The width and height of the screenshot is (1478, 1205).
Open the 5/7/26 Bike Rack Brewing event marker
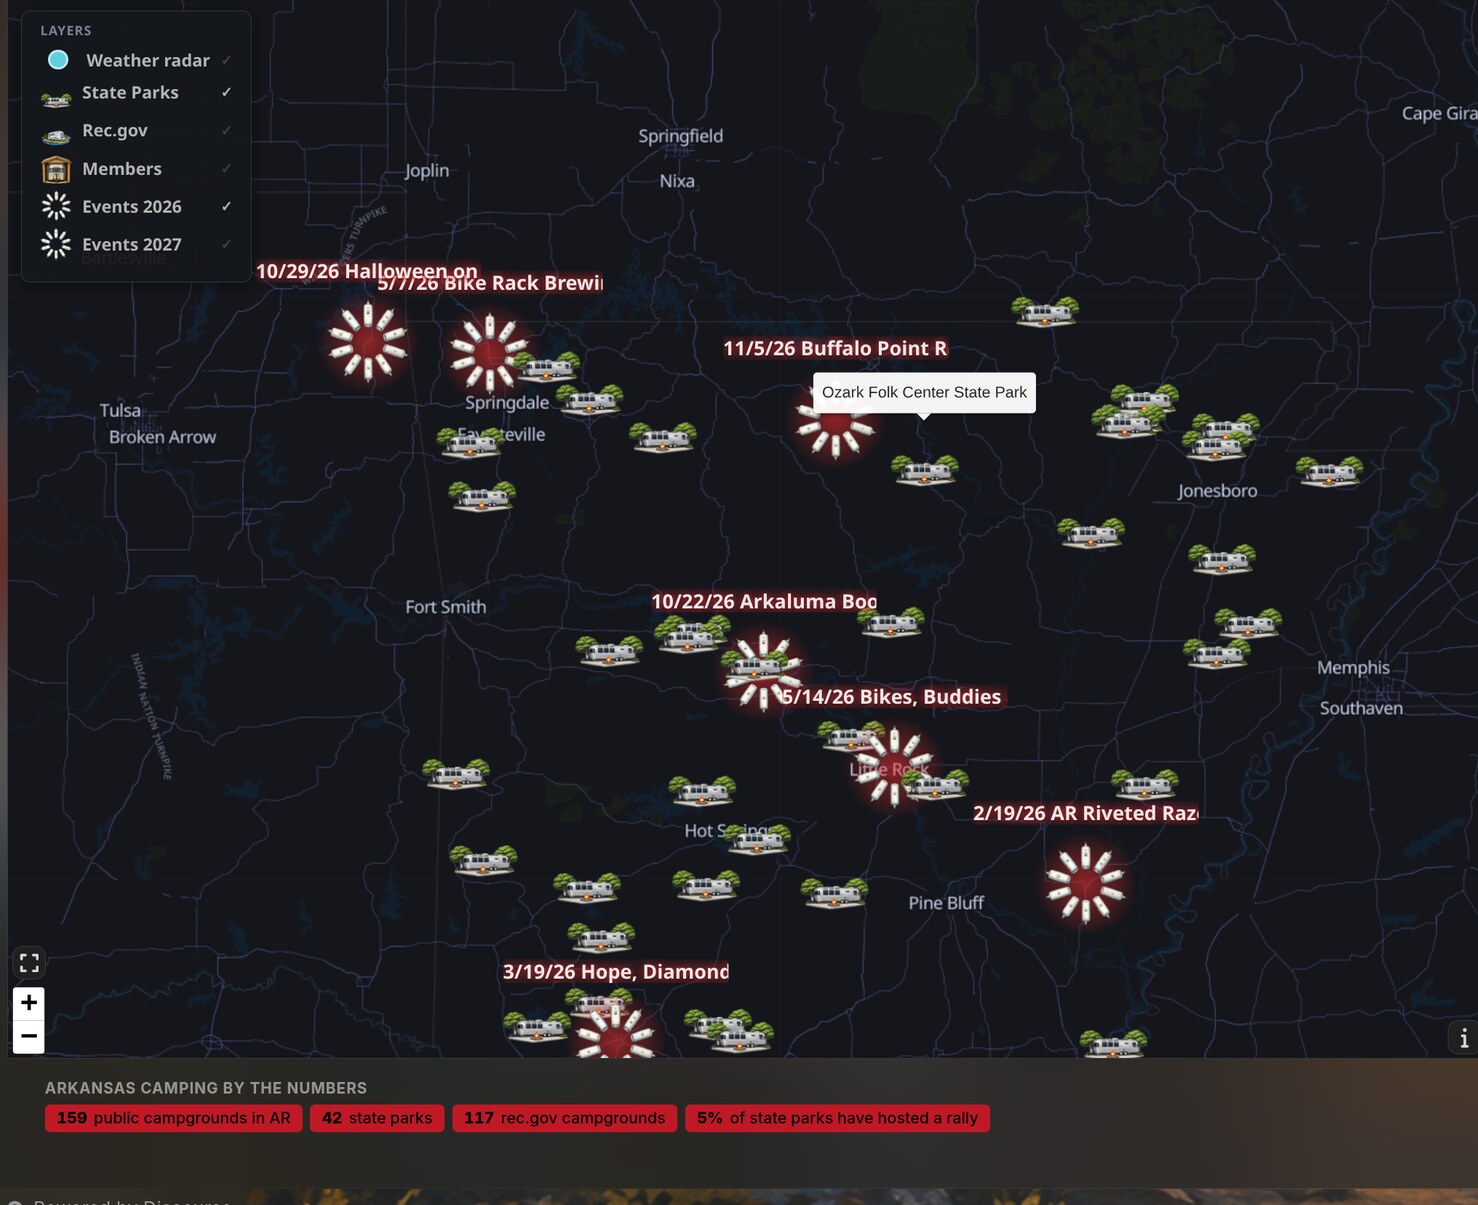pyautogui.click(x=489, y=352)
